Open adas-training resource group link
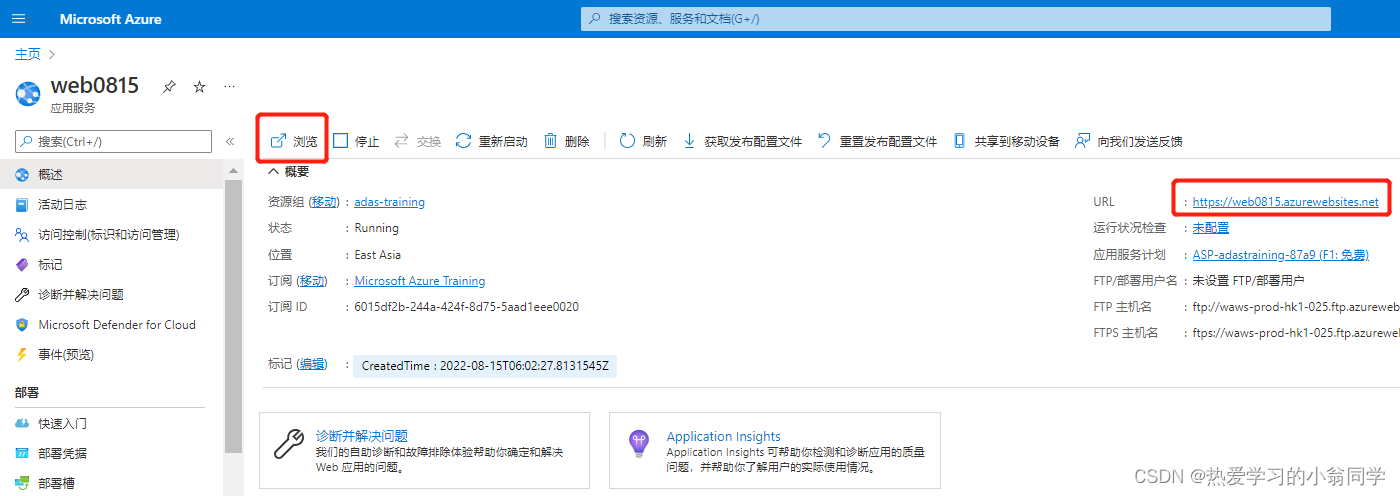The height and width of the screenshot is (496, 1400). pyautogui.click(x=389, y=201)
